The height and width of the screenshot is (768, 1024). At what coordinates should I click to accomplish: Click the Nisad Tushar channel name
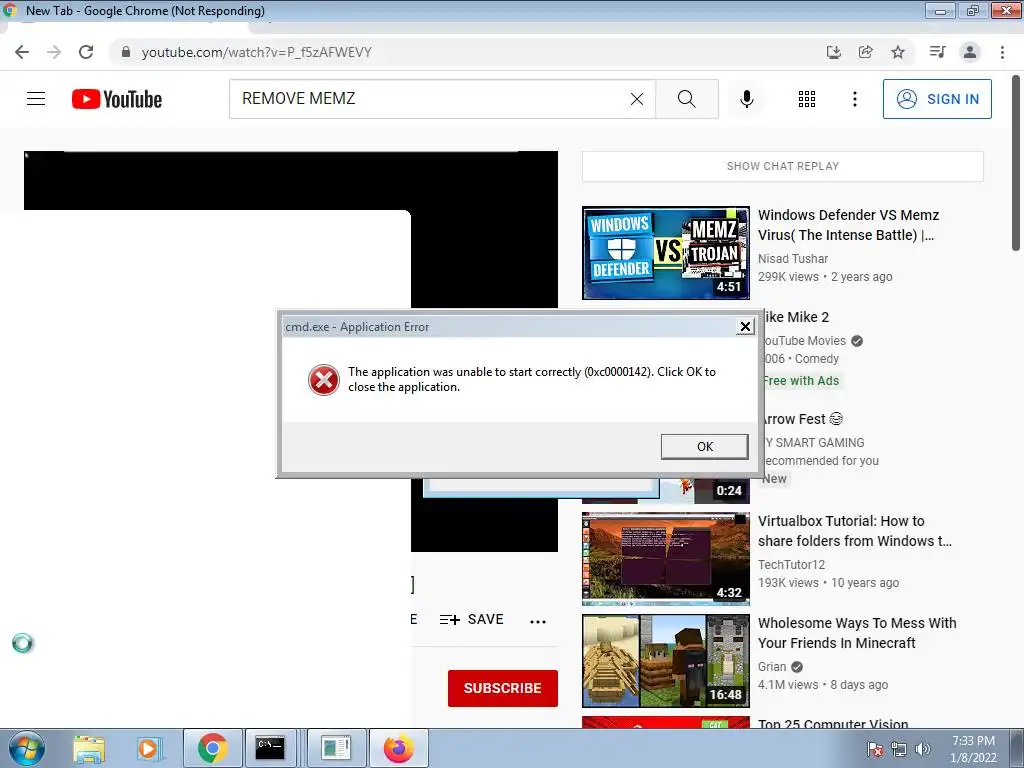pos(793,259)
